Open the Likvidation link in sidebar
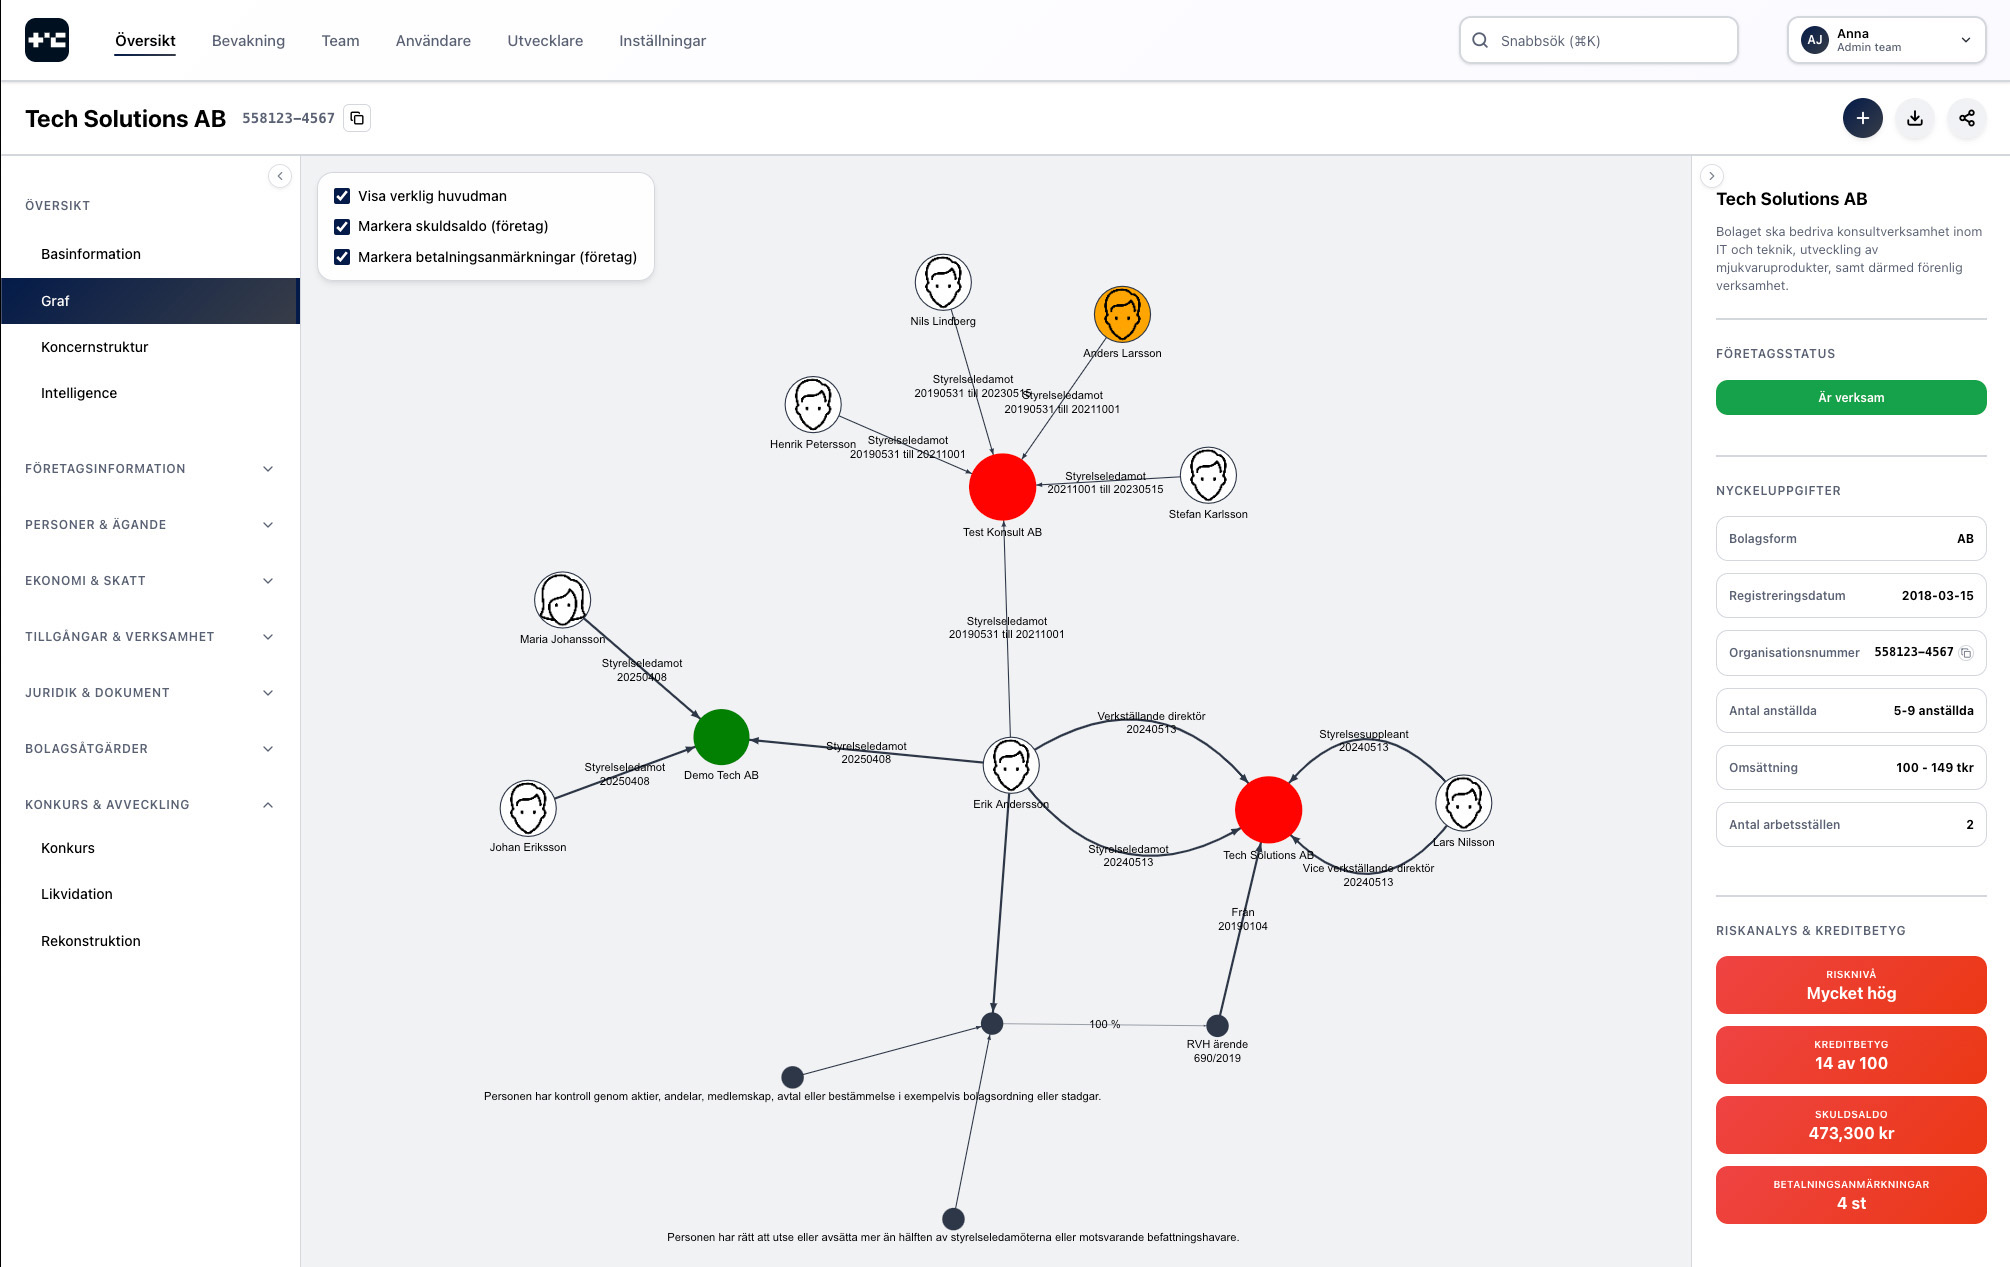Viewport: 2010px width, 1267px height. [77, 894]
